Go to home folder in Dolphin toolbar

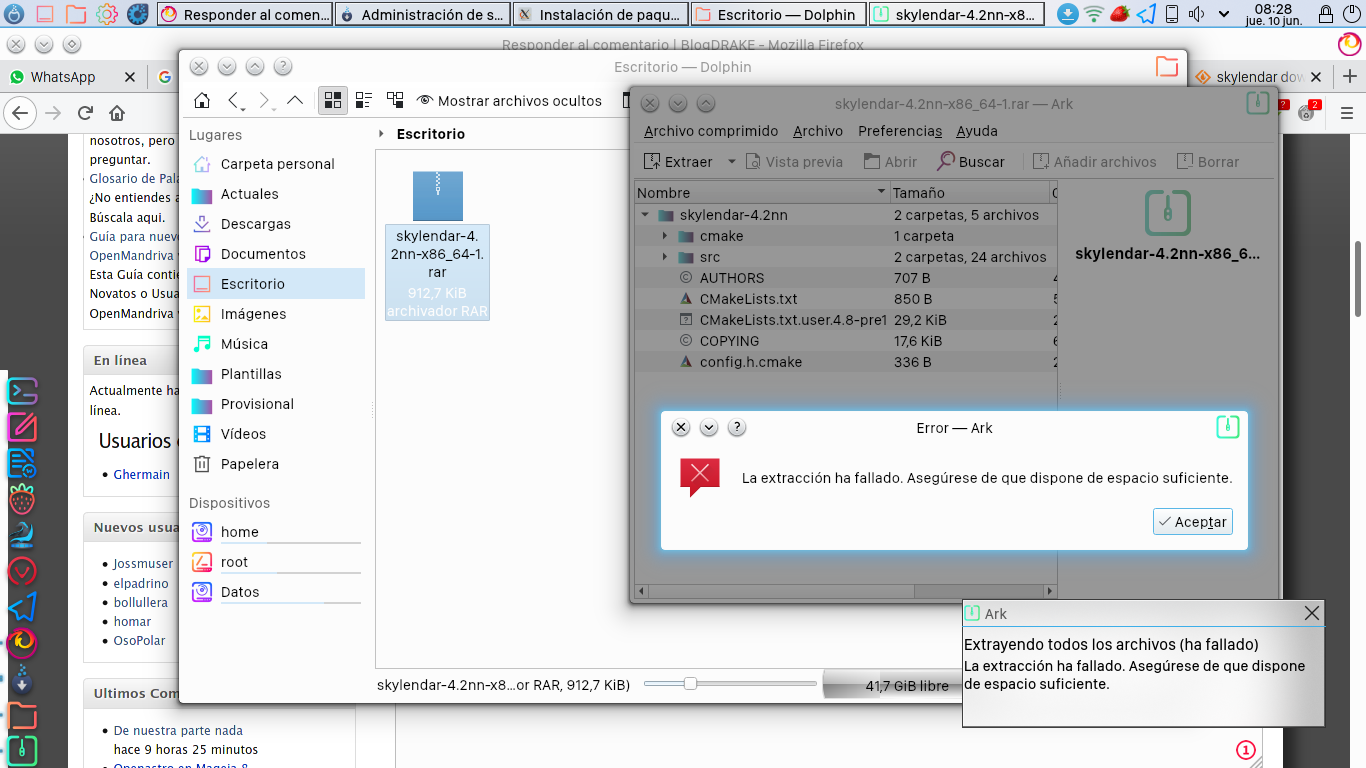(202, 100)
